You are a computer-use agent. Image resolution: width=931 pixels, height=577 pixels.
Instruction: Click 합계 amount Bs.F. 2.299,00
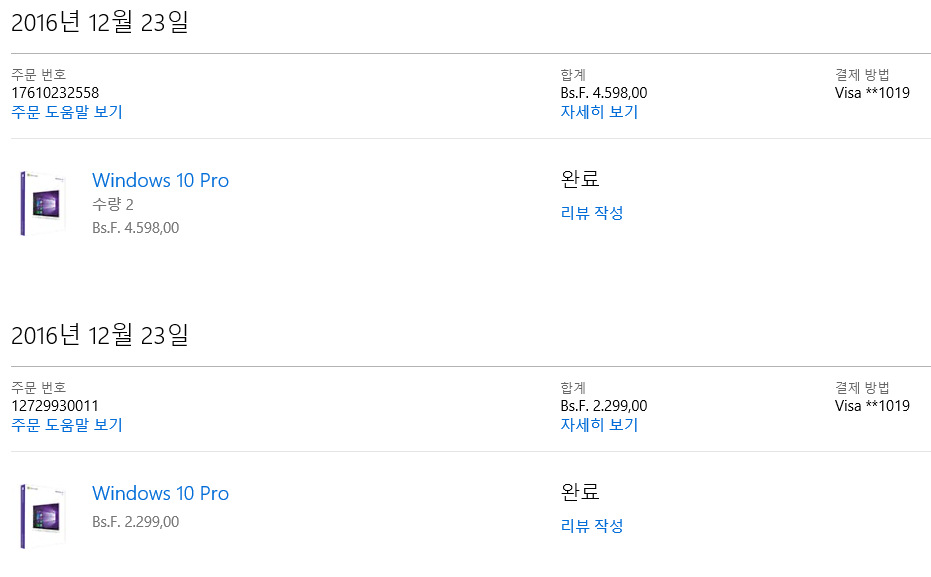(x=604, y=406)
